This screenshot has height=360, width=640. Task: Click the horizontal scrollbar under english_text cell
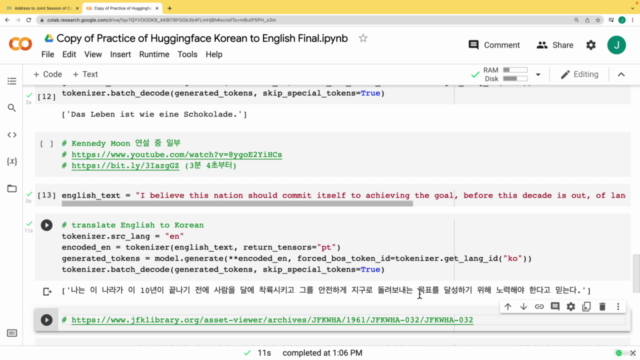tap(237, 203)
